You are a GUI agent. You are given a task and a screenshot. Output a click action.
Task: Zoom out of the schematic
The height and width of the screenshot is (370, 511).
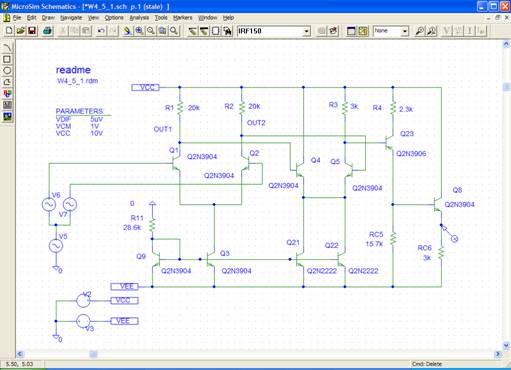coord(151,31)
